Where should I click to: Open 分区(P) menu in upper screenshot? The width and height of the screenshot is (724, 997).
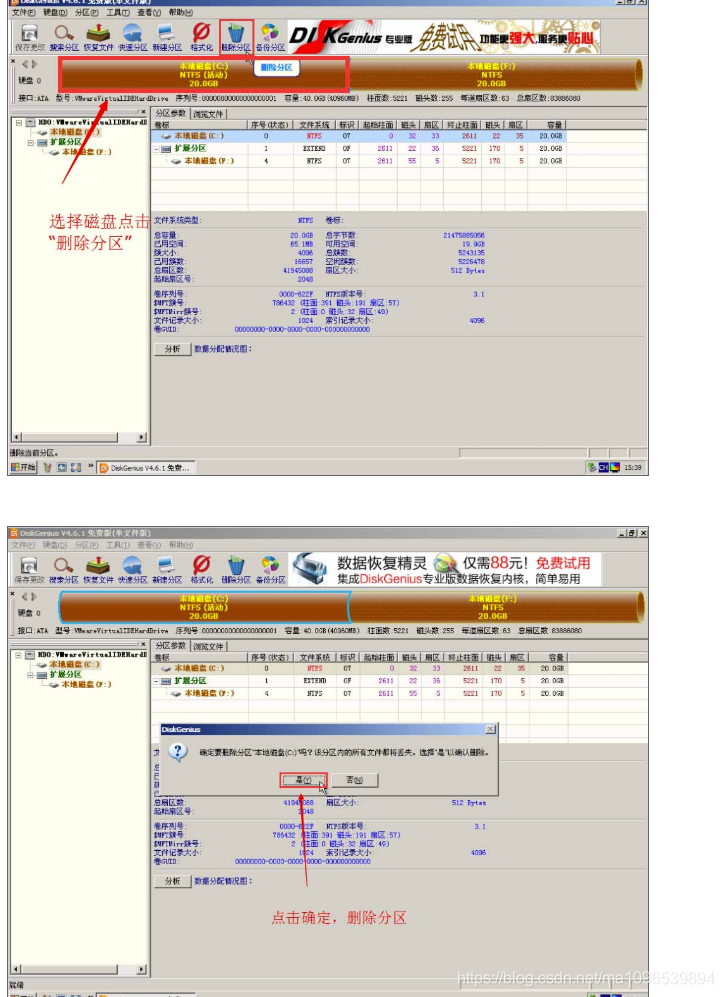tap(86, 13)
